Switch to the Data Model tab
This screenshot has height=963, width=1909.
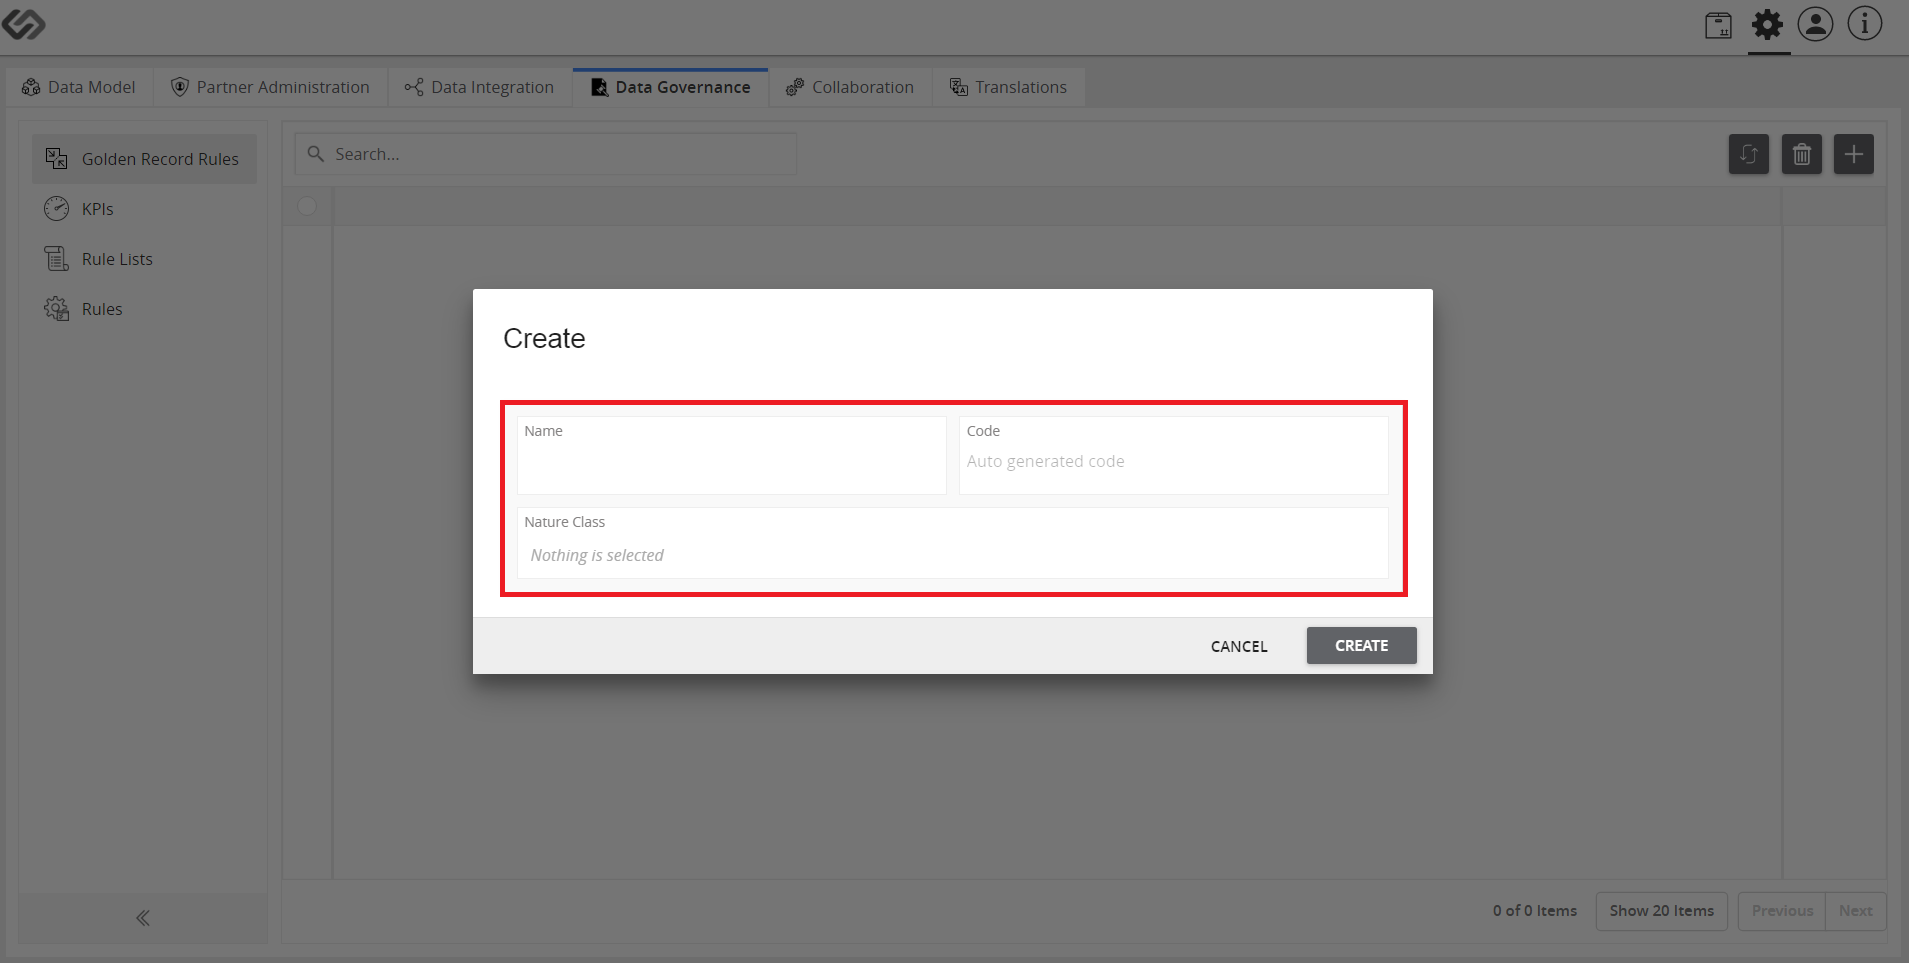click(79, 87)
